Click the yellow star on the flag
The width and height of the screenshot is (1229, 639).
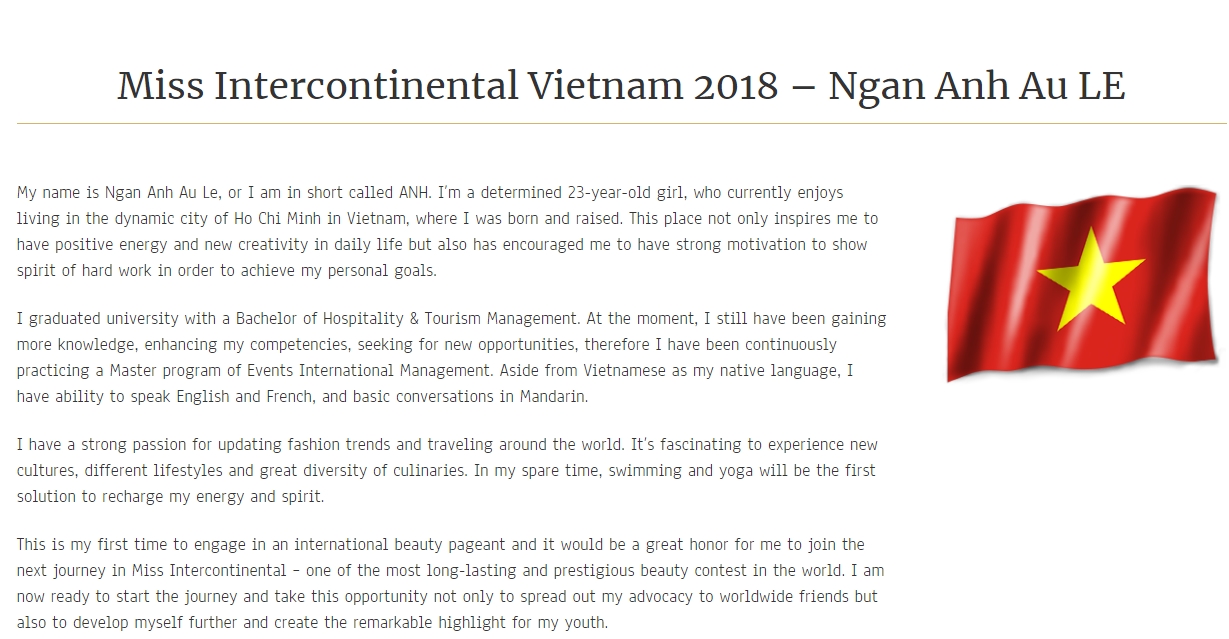point(1089,276)
